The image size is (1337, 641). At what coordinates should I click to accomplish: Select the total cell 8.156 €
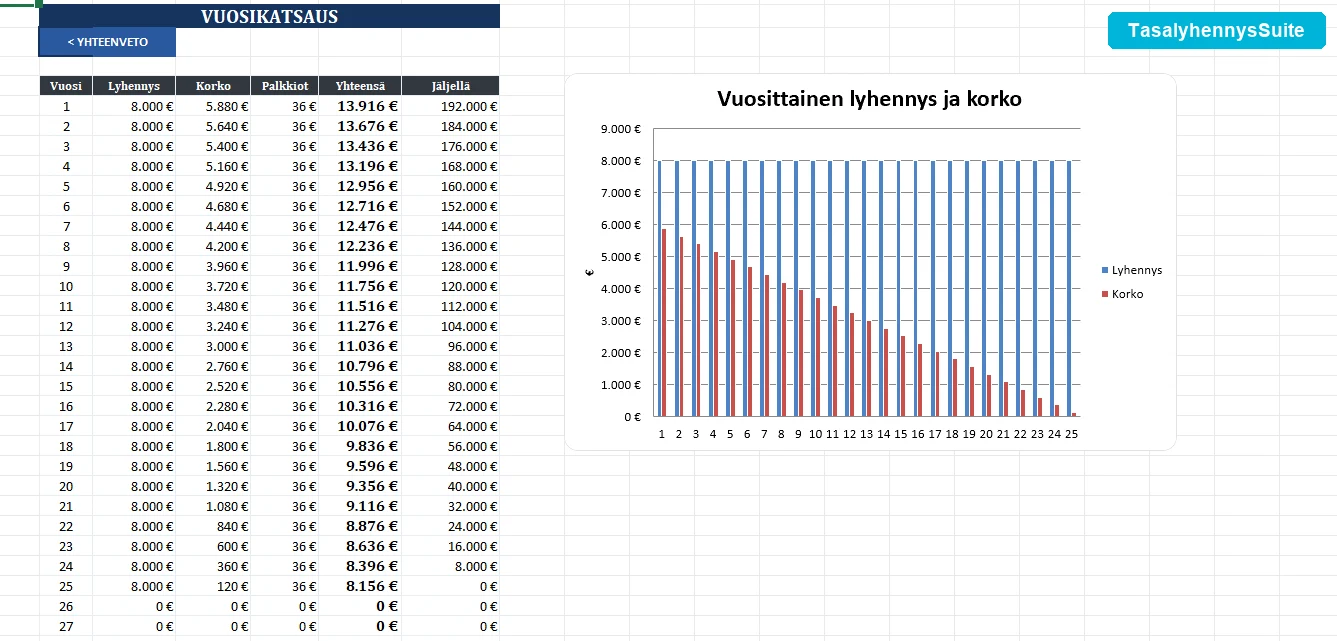360,586
